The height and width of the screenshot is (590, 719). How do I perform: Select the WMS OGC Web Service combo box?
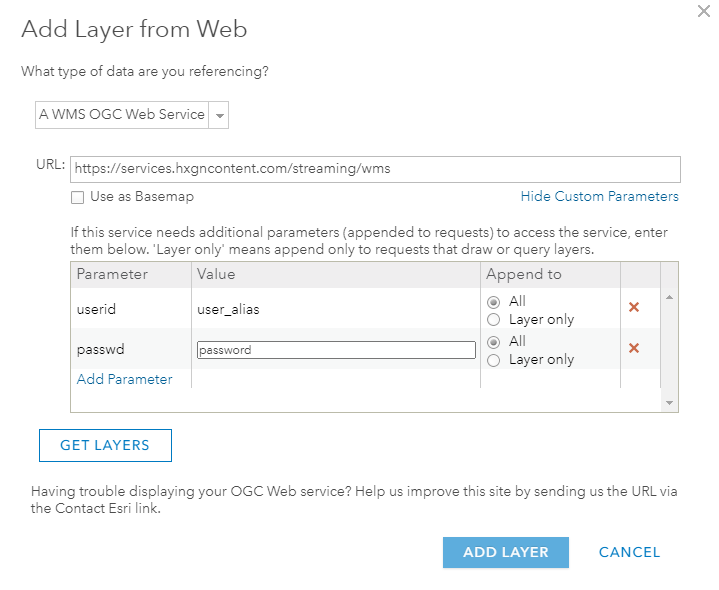point(122,115)
